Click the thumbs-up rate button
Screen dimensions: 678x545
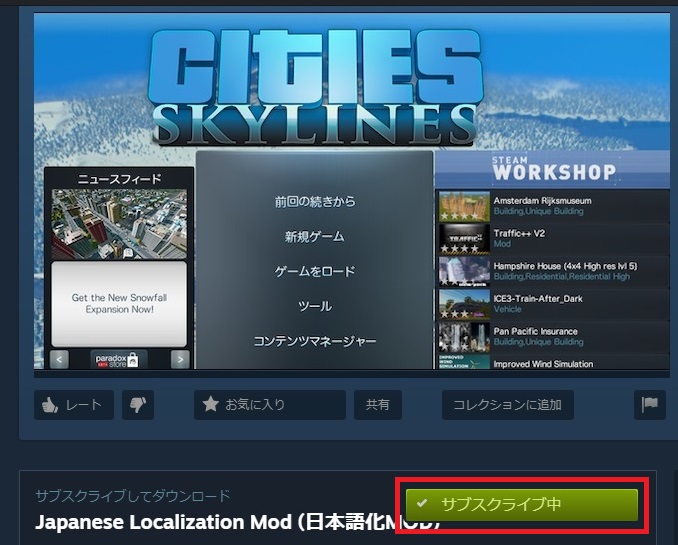(x=74, y=405)
